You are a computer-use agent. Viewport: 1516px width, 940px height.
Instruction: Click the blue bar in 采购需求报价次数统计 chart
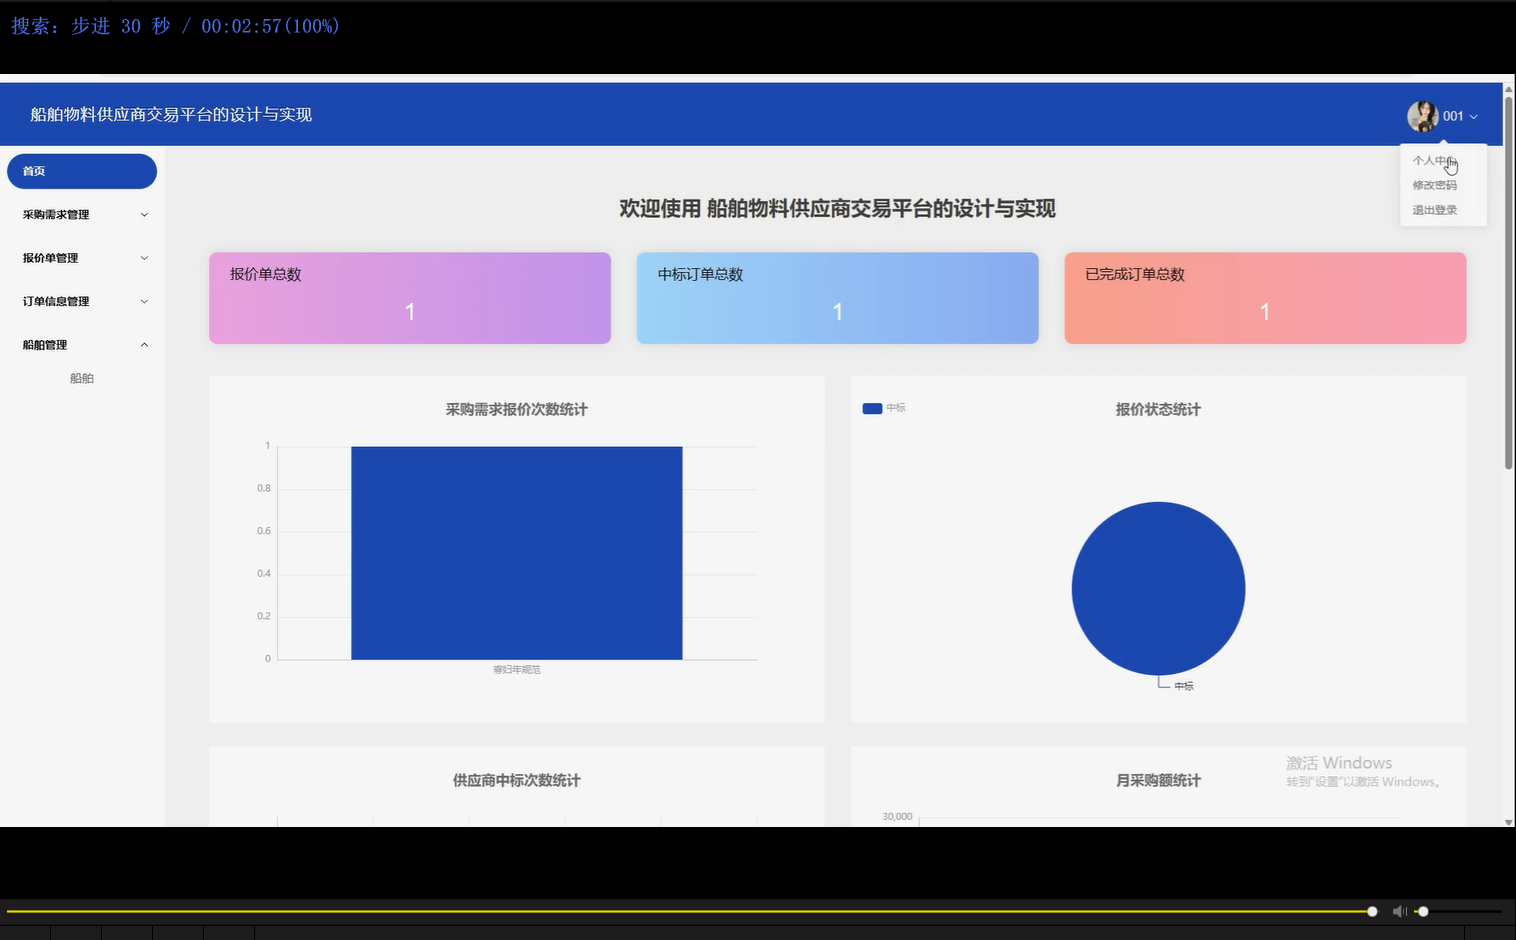click(516, 553)
